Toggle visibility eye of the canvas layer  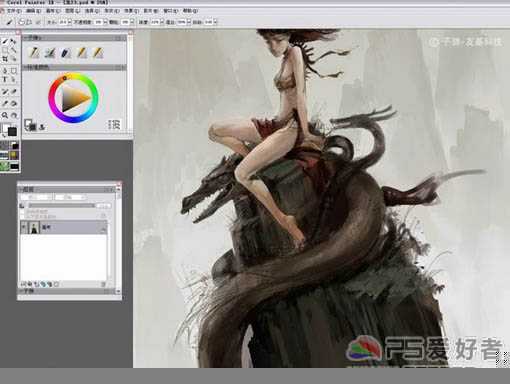24,228
